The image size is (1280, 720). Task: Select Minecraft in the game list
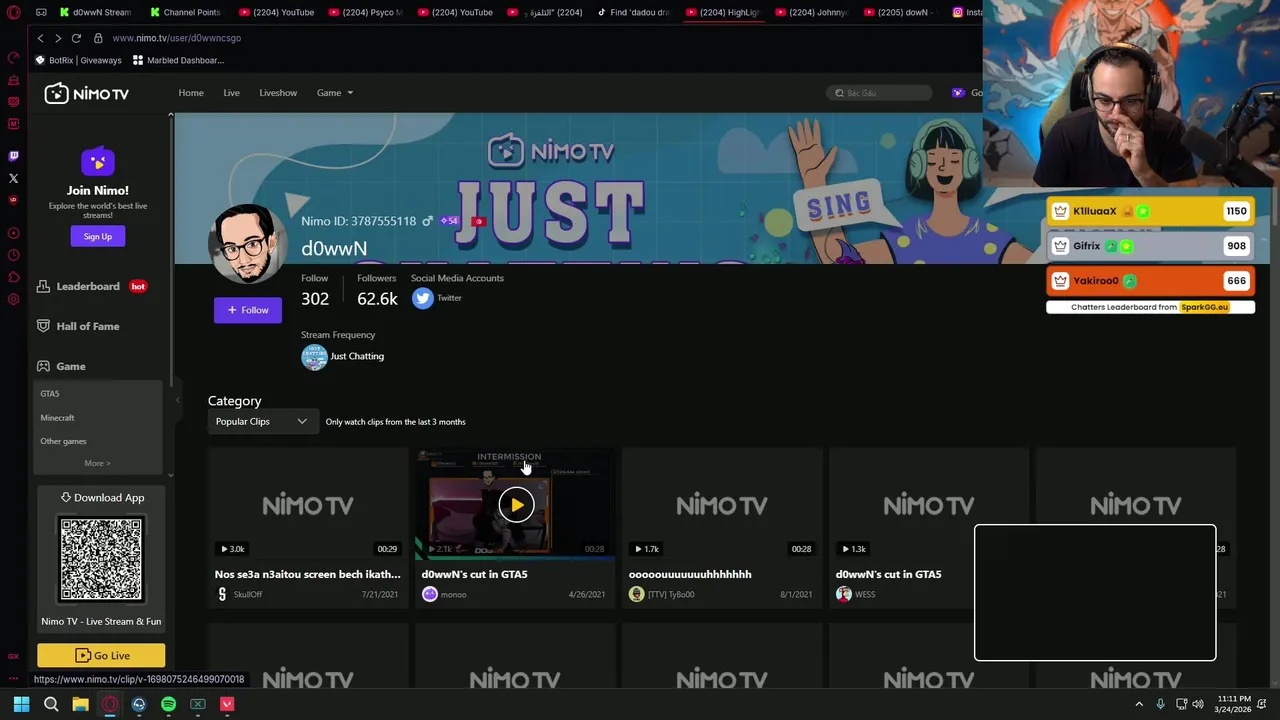click(x=57, y=418)
